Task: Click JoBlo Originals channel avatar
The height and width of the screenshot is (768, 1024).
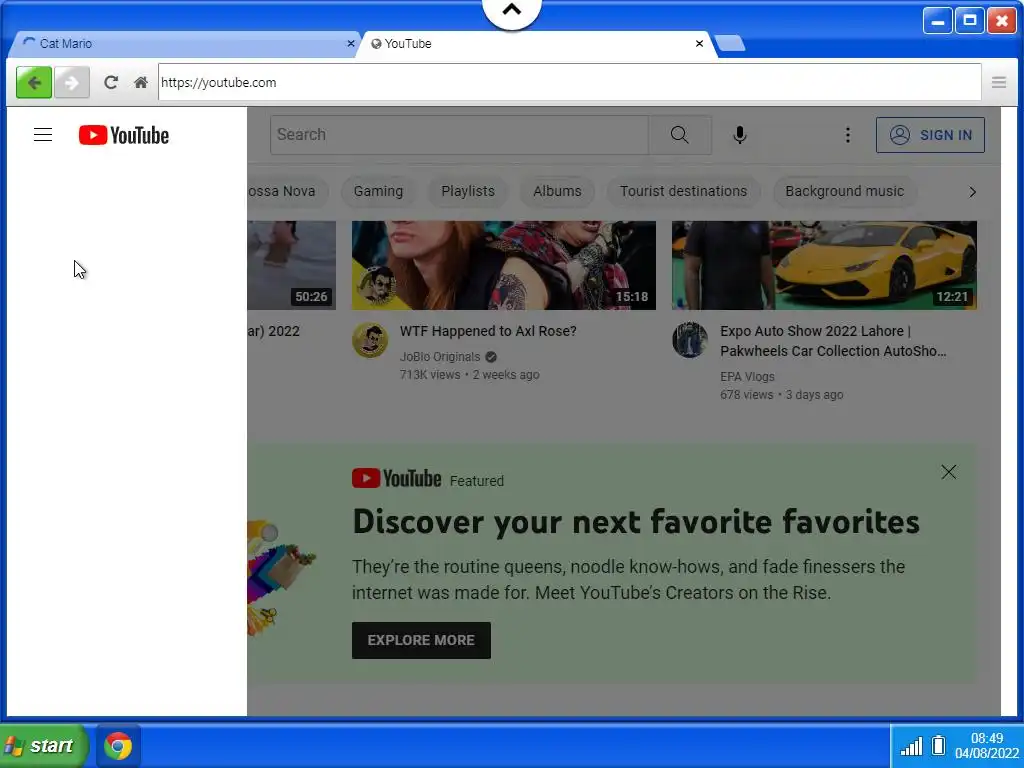Action: coord(370,340)
